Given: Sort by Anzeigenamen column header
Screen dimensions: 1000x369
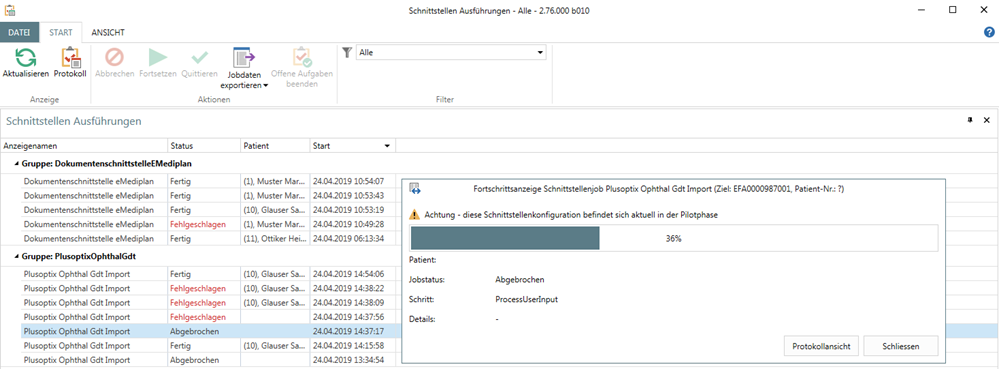Looking at the screenshot, I should coord(84,146).
